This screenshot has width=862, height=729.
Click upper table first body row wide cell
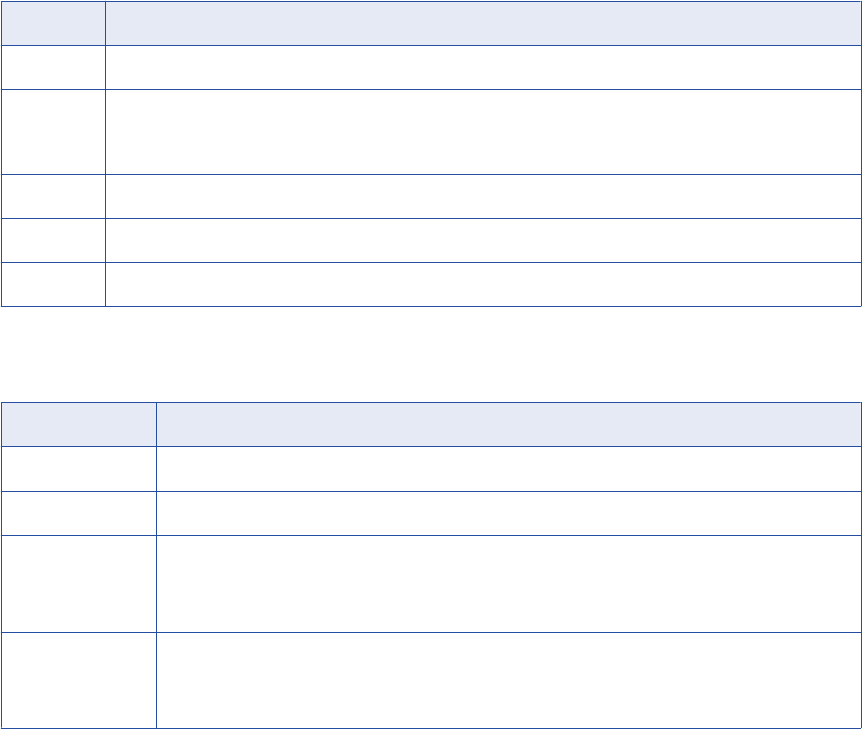pos(483,68)
